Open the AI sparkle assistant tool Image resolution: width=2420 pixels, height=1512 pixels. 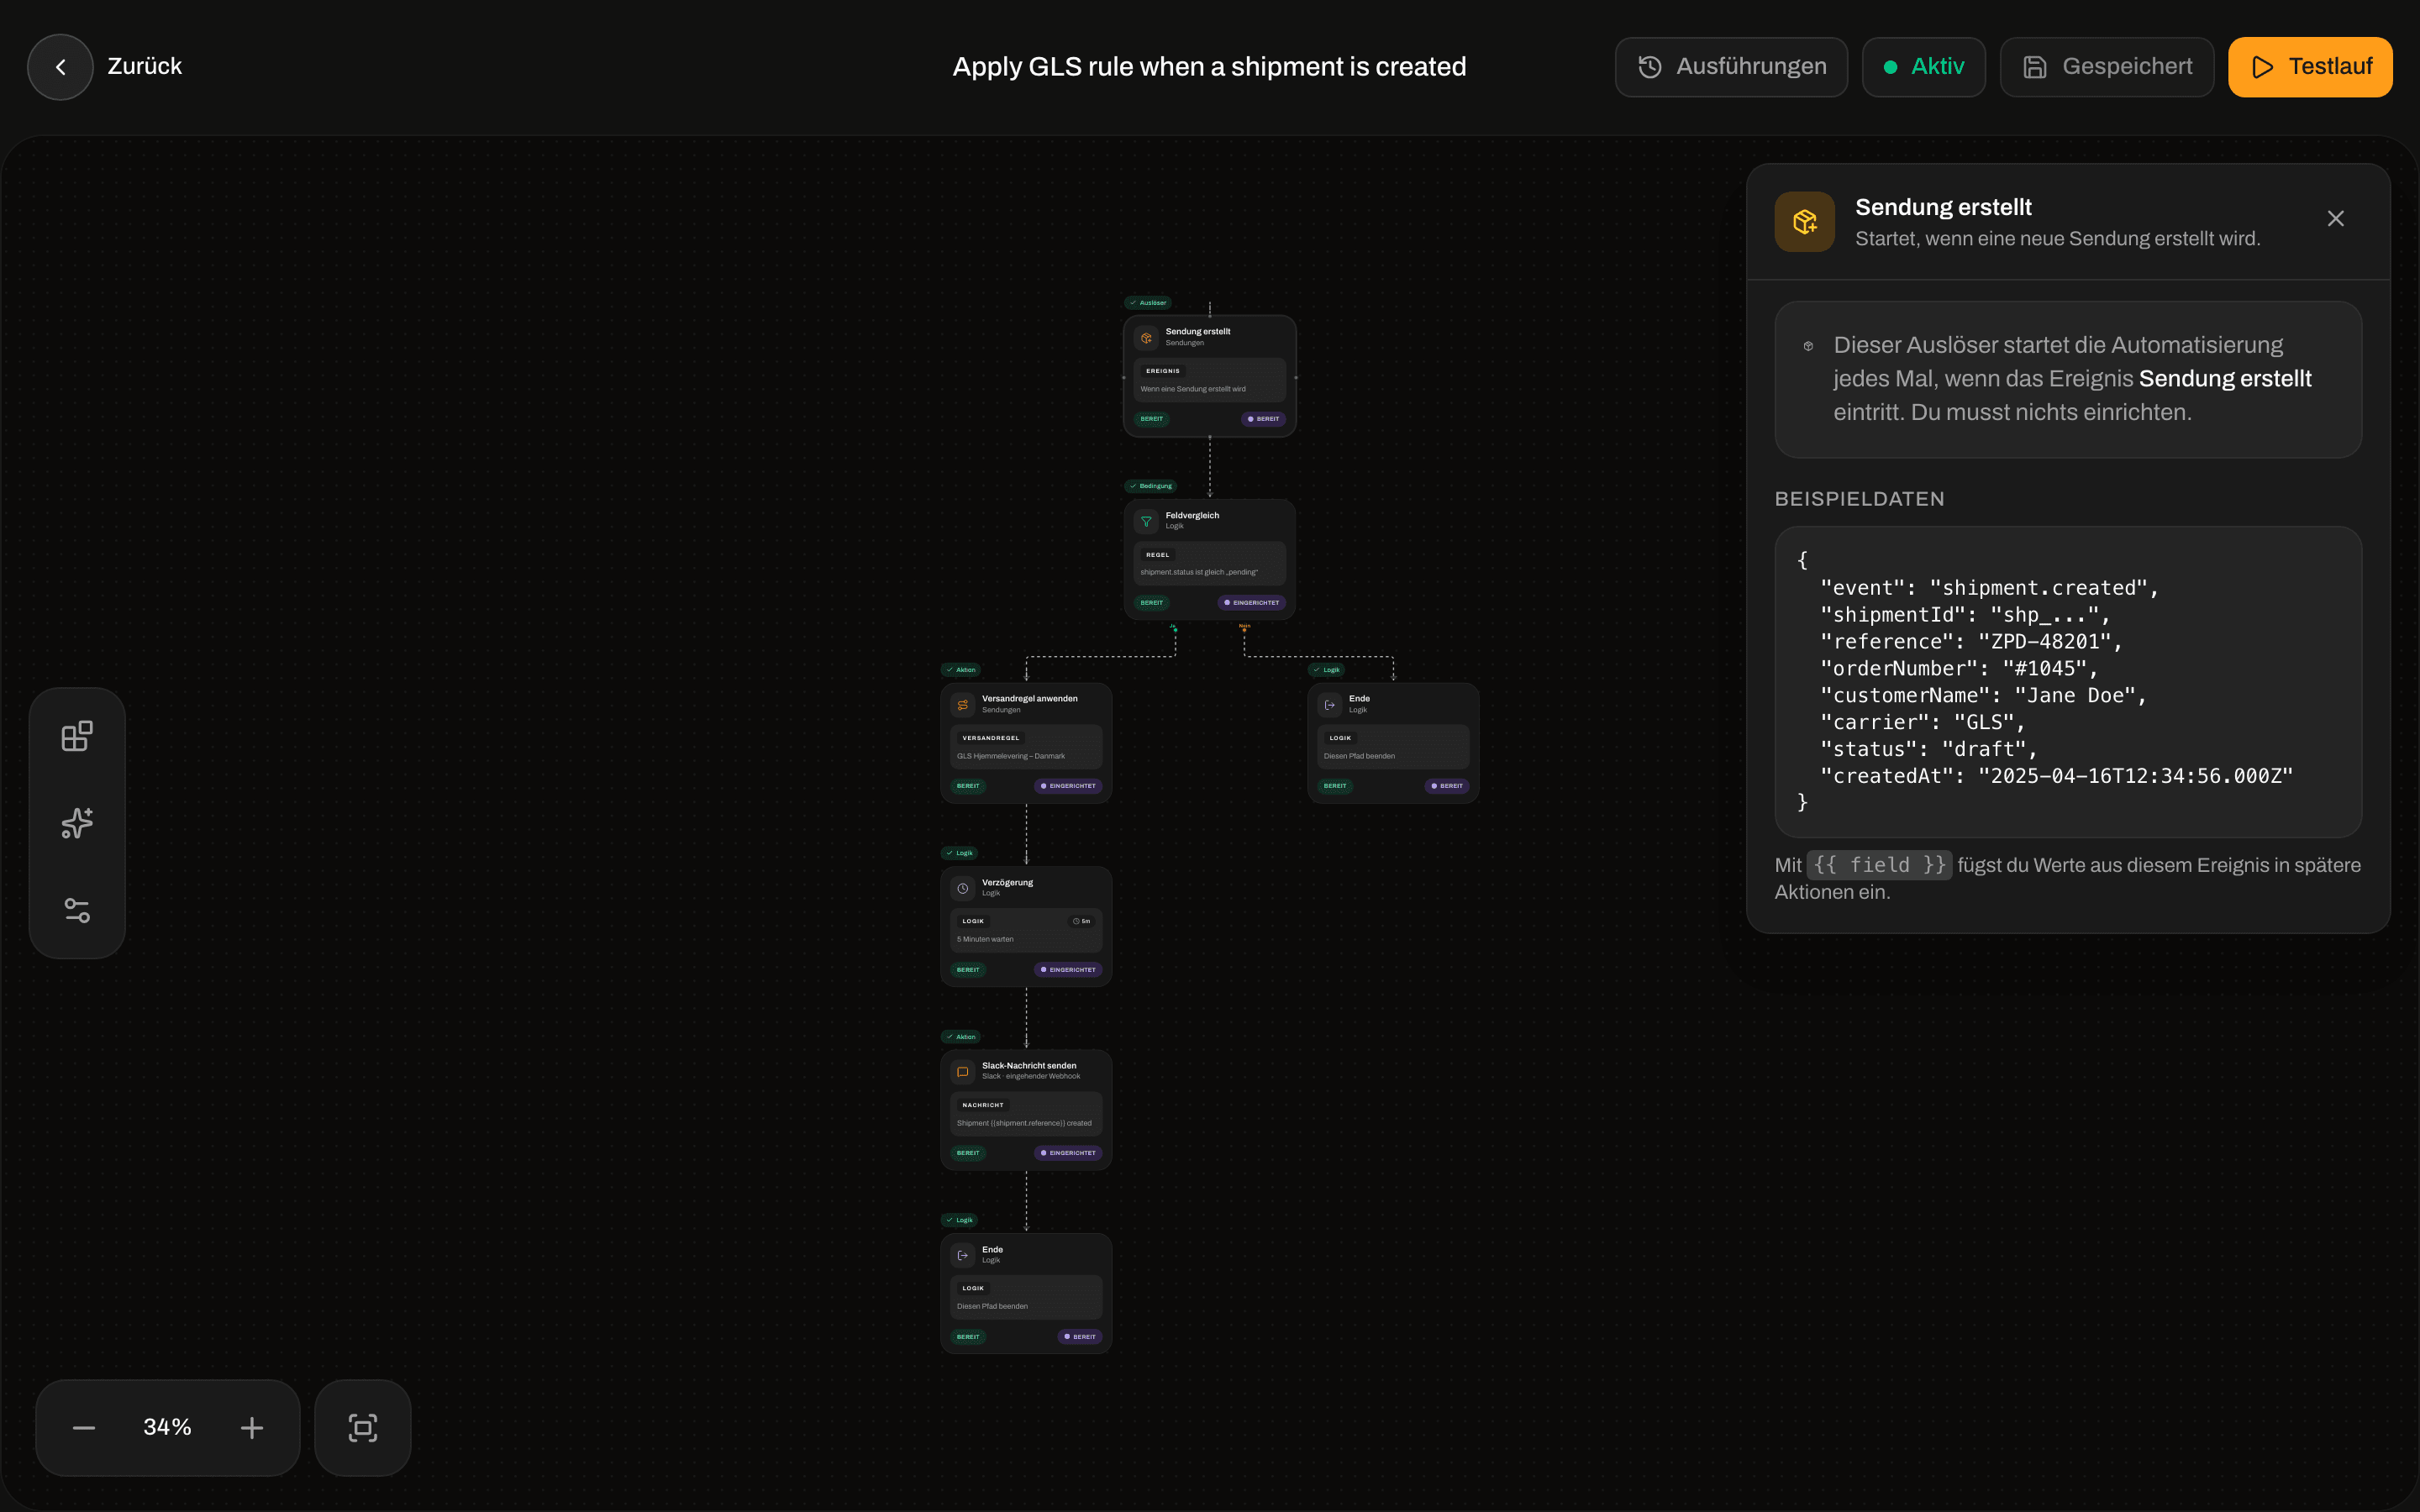[x=77, y=823]
